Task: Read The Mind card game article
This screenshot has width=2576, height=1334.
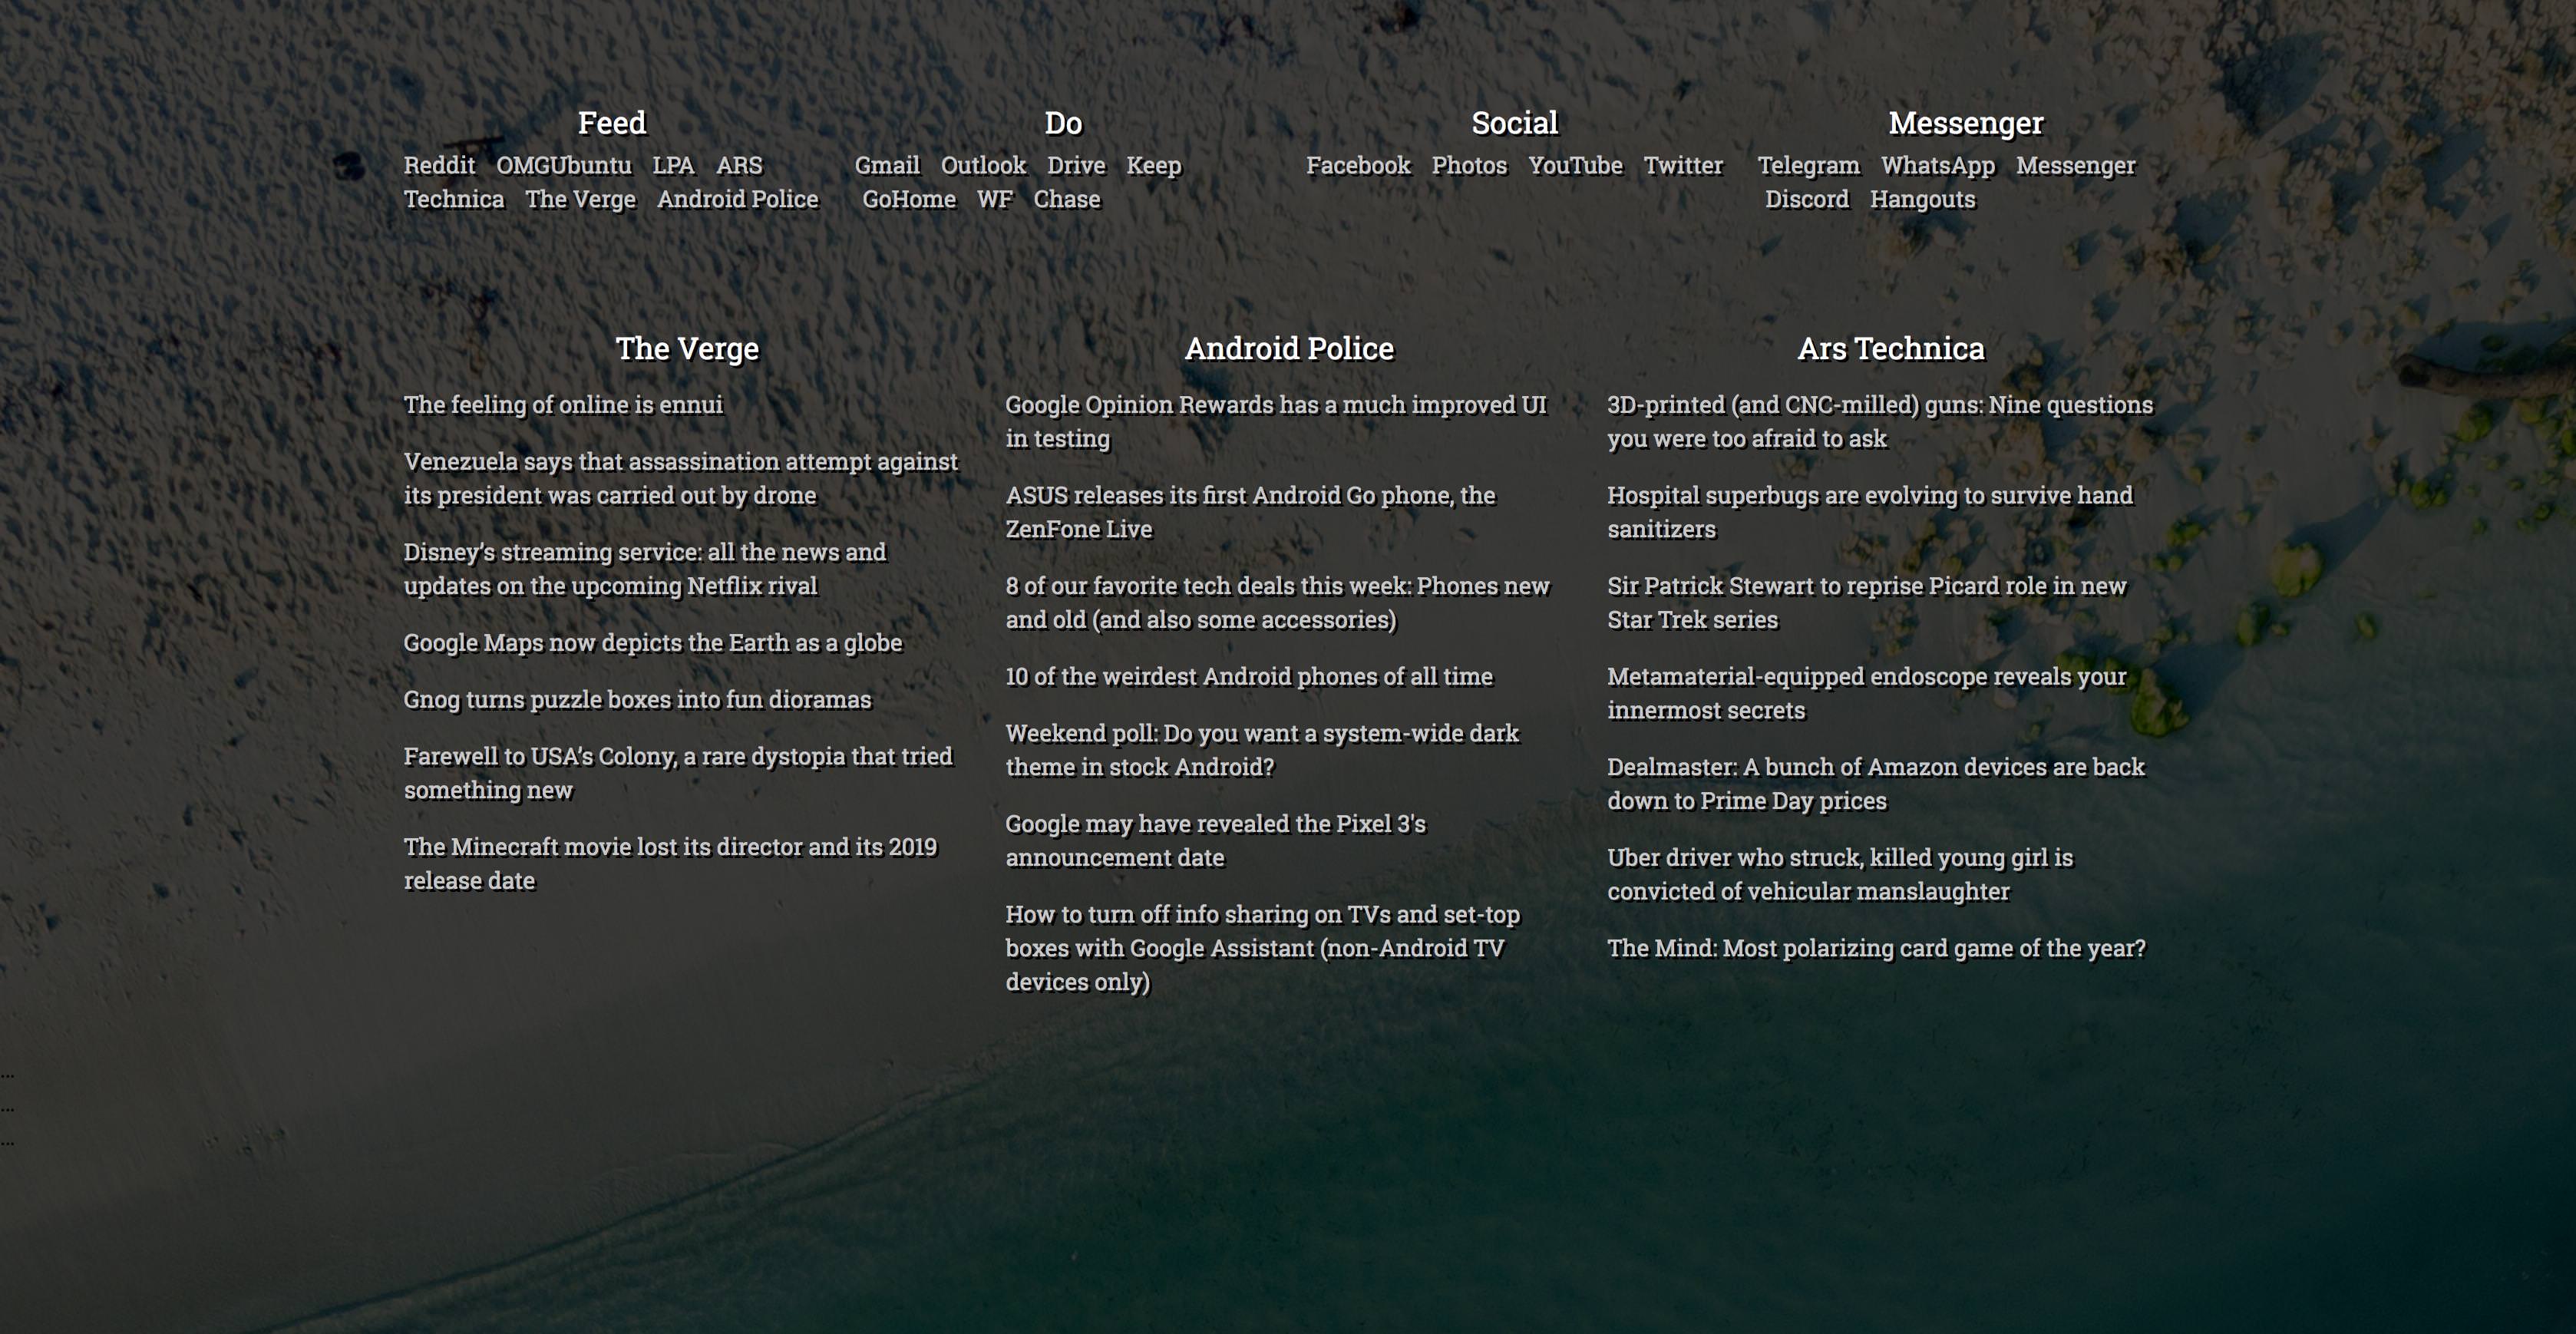Action: [x=1876, y=948]
